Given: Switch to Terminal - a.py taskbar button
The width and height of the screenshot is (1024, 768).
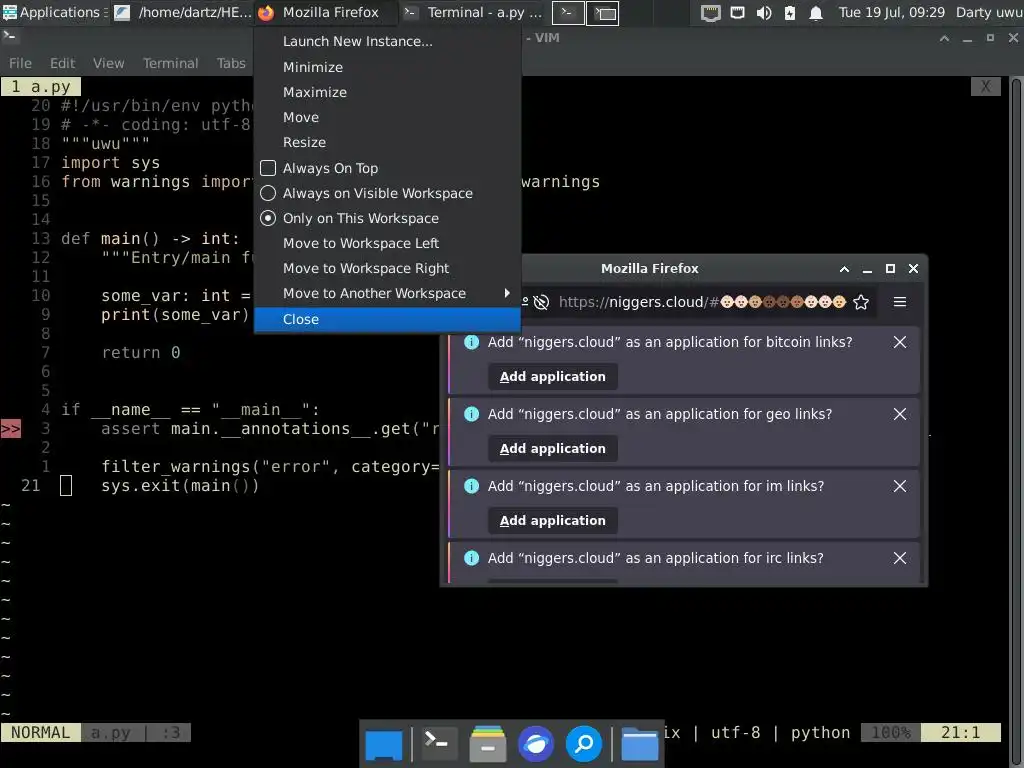Looking at the screenshot, I should coord(473,12).
